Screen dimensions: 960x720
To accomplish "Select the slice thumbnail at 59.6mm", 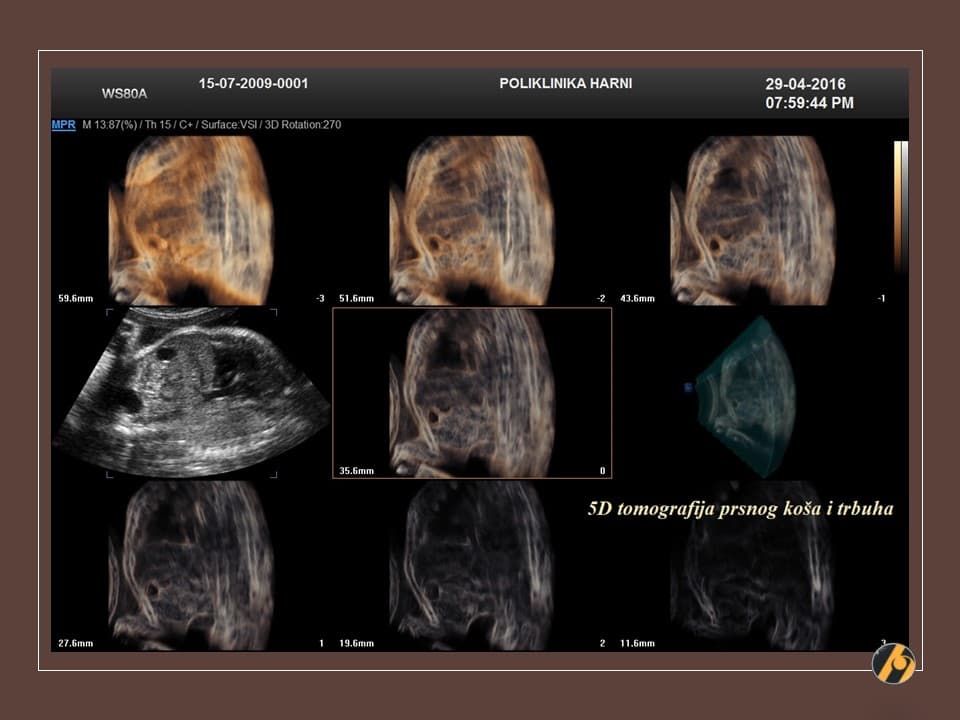I will tap(190, 220).
